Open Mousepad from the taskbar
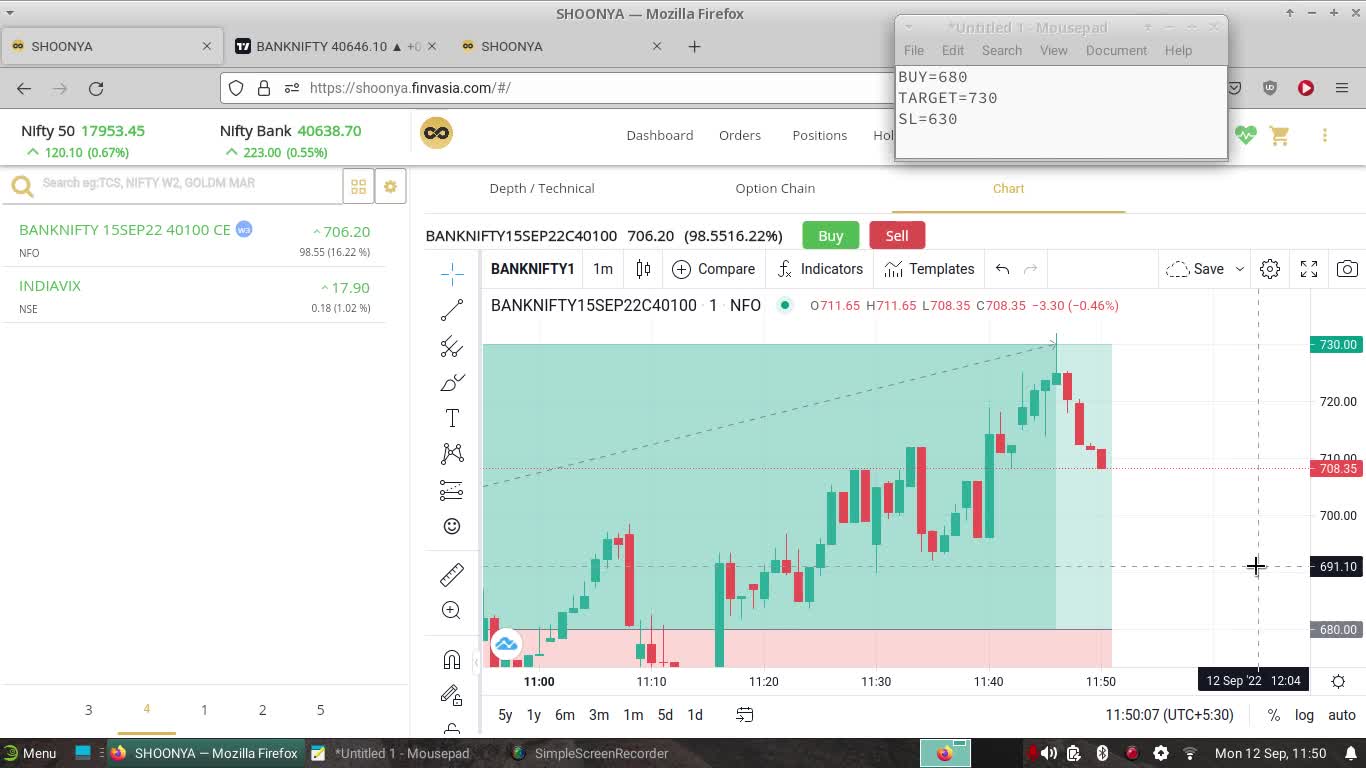The height and width of the screenshot is (768, 1366). click(390, 753)
